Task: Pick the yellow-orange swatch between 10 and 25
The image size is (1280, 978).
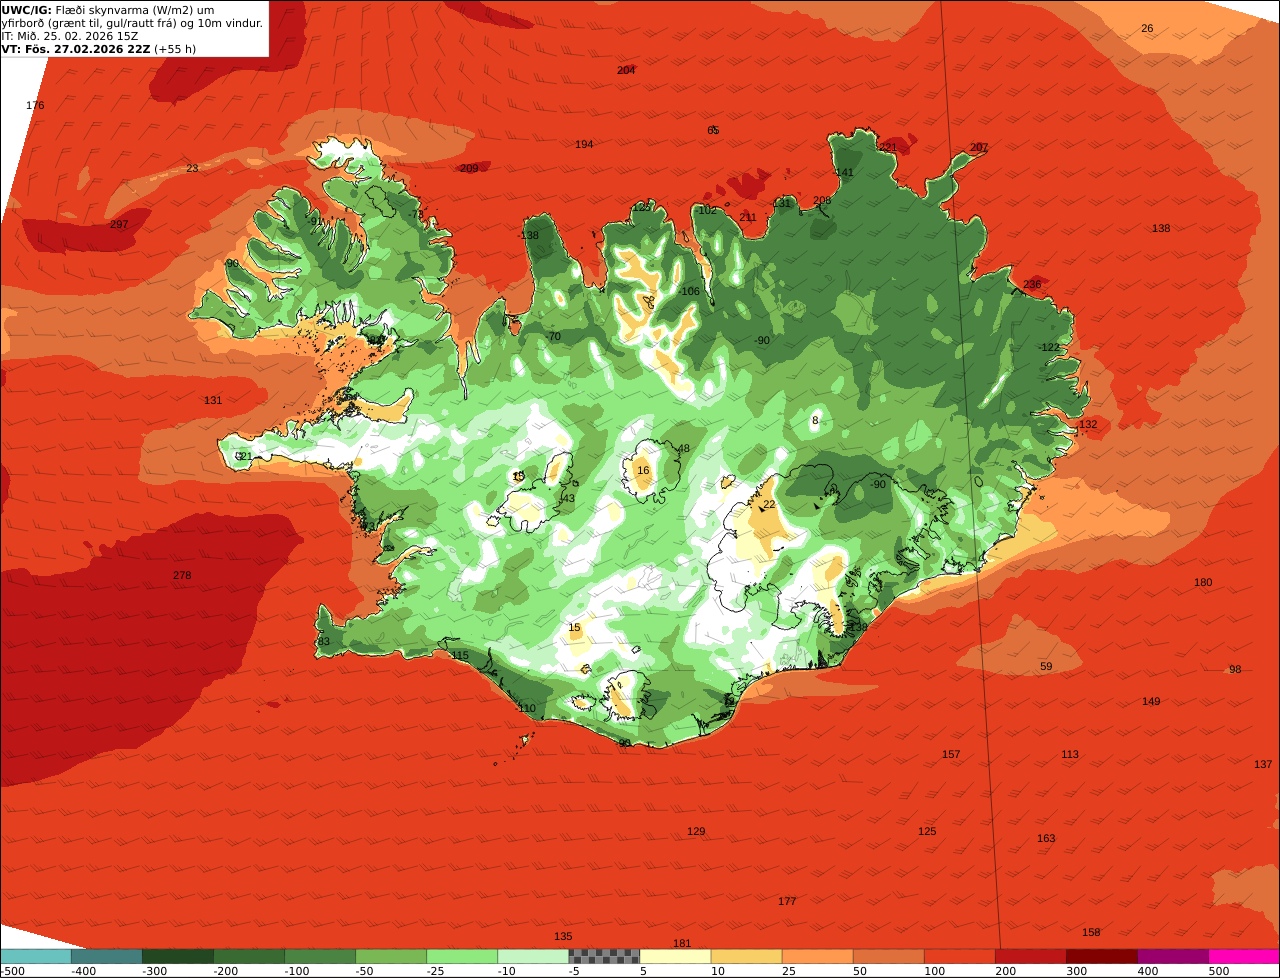Action: tap(745, 956)
